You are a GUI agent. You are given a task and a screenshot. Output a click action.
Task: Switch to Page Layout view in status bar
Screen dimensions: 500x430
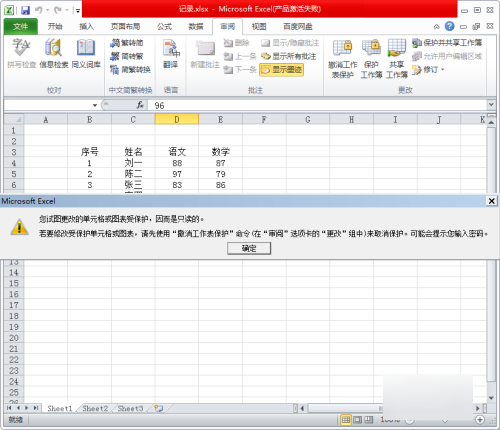357,420
